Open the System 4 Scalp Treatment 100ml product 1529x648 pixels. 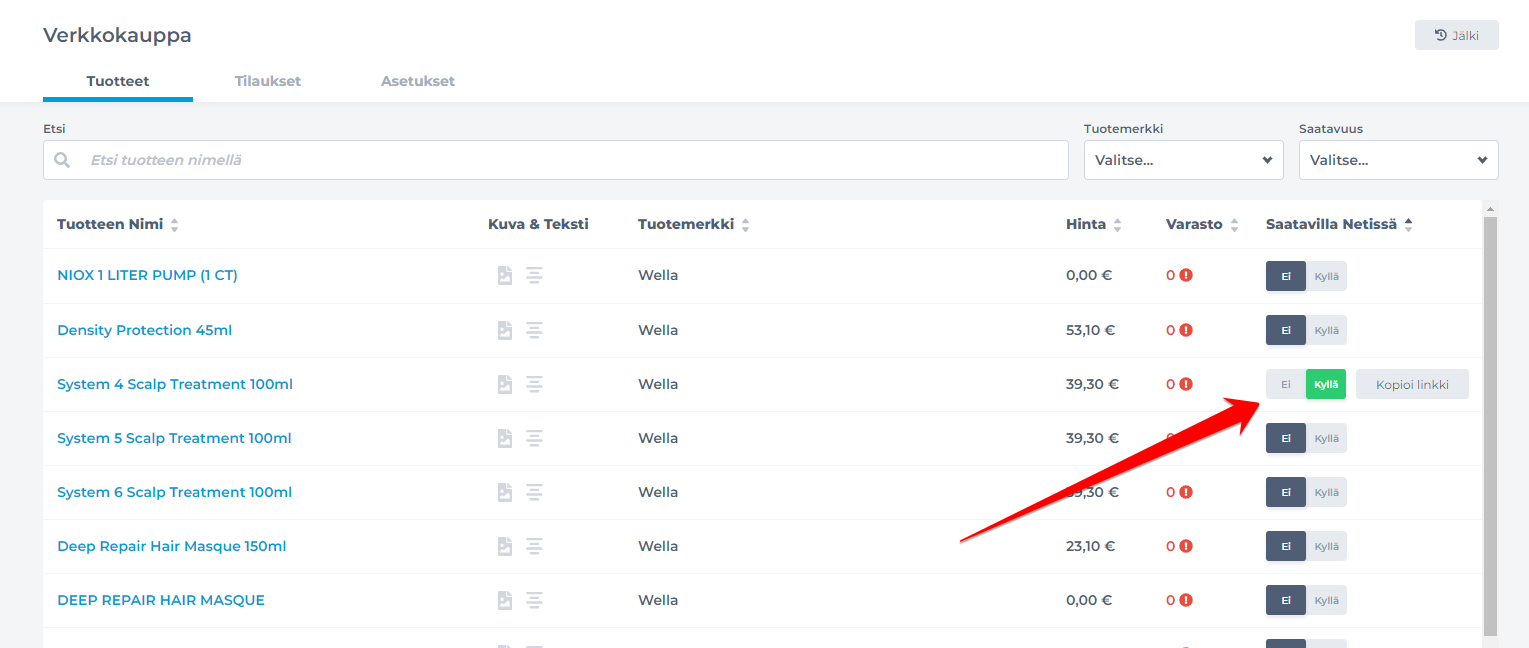pos(175,384)
